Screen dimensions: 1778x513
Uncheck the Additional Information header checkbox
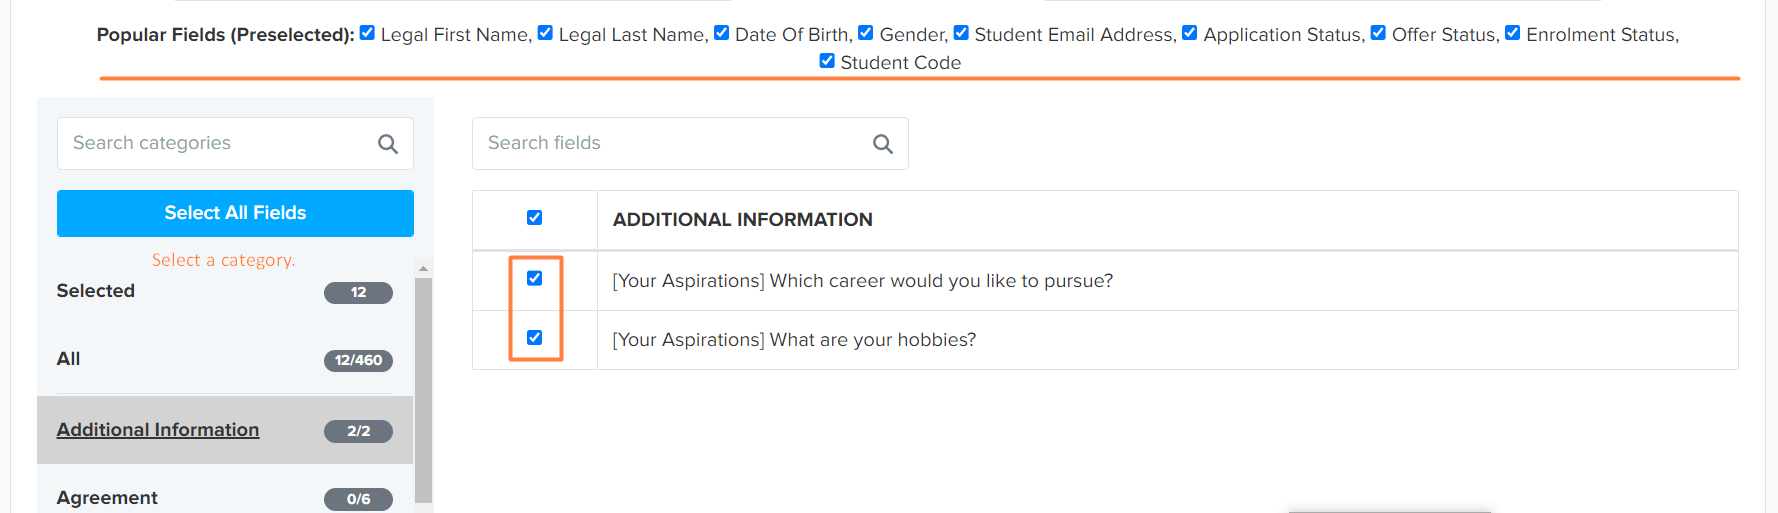click(x=535, y=218)
